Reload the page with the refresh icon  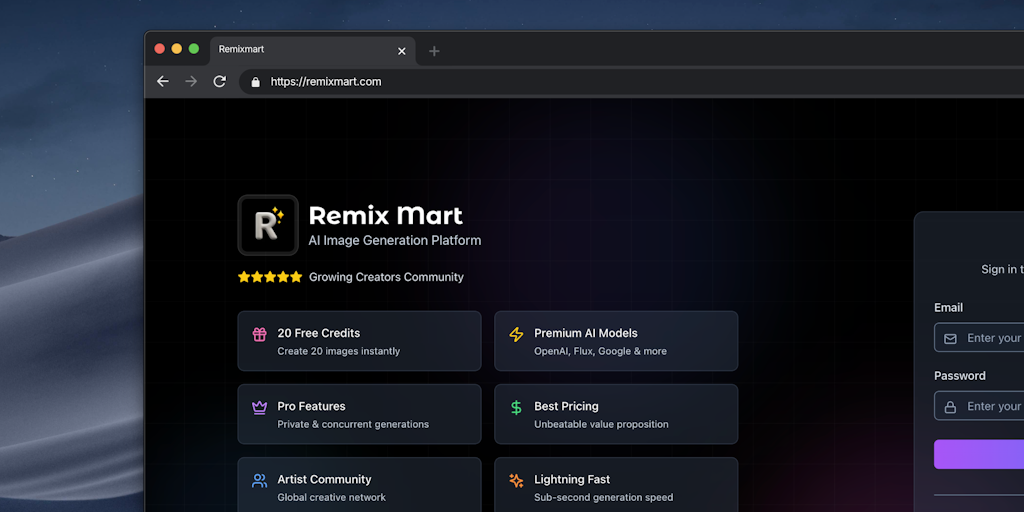pos(220,82)
